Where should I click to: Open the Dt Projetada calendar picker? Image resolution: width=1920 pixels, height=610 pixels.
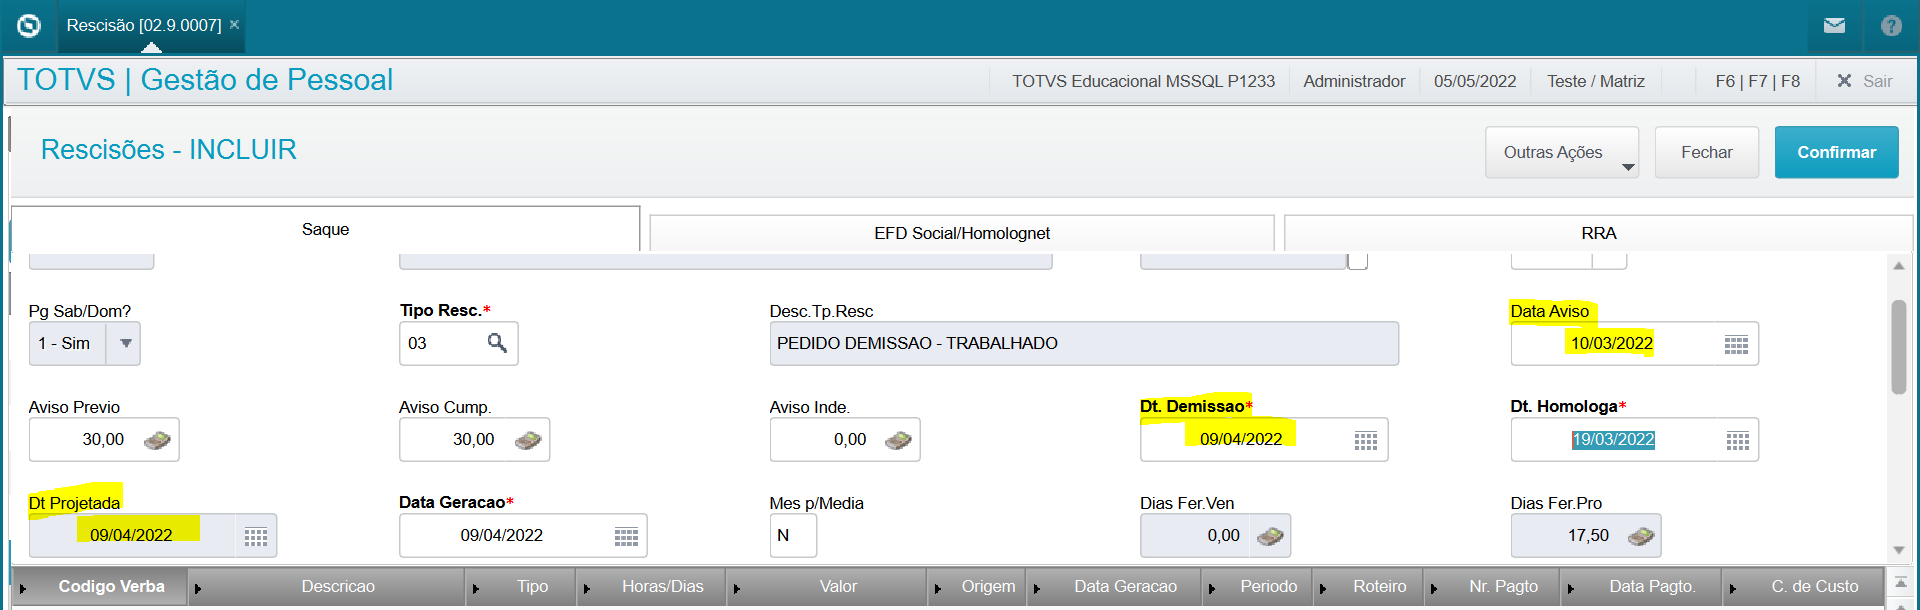pyautogui.click(x=256, y=536)
